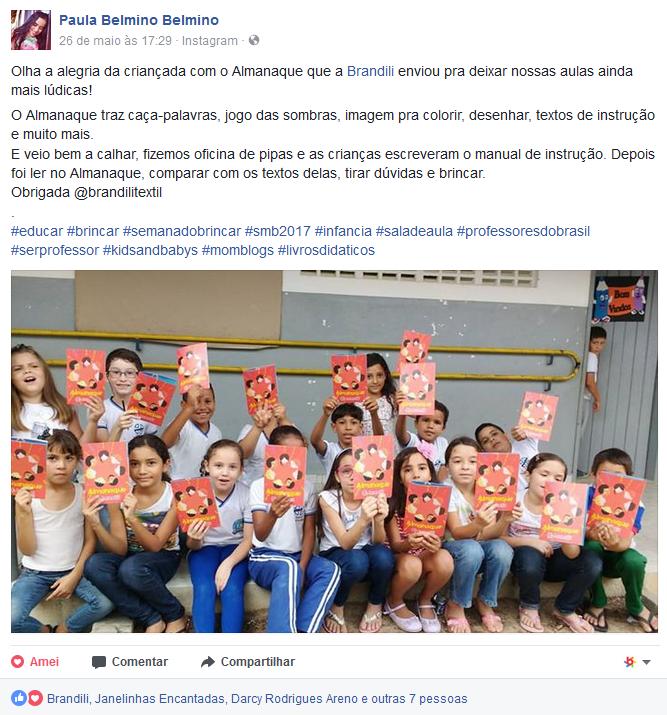
Task: Expand the post-as identity dropdown arrow
Action: tap(646, 662)
